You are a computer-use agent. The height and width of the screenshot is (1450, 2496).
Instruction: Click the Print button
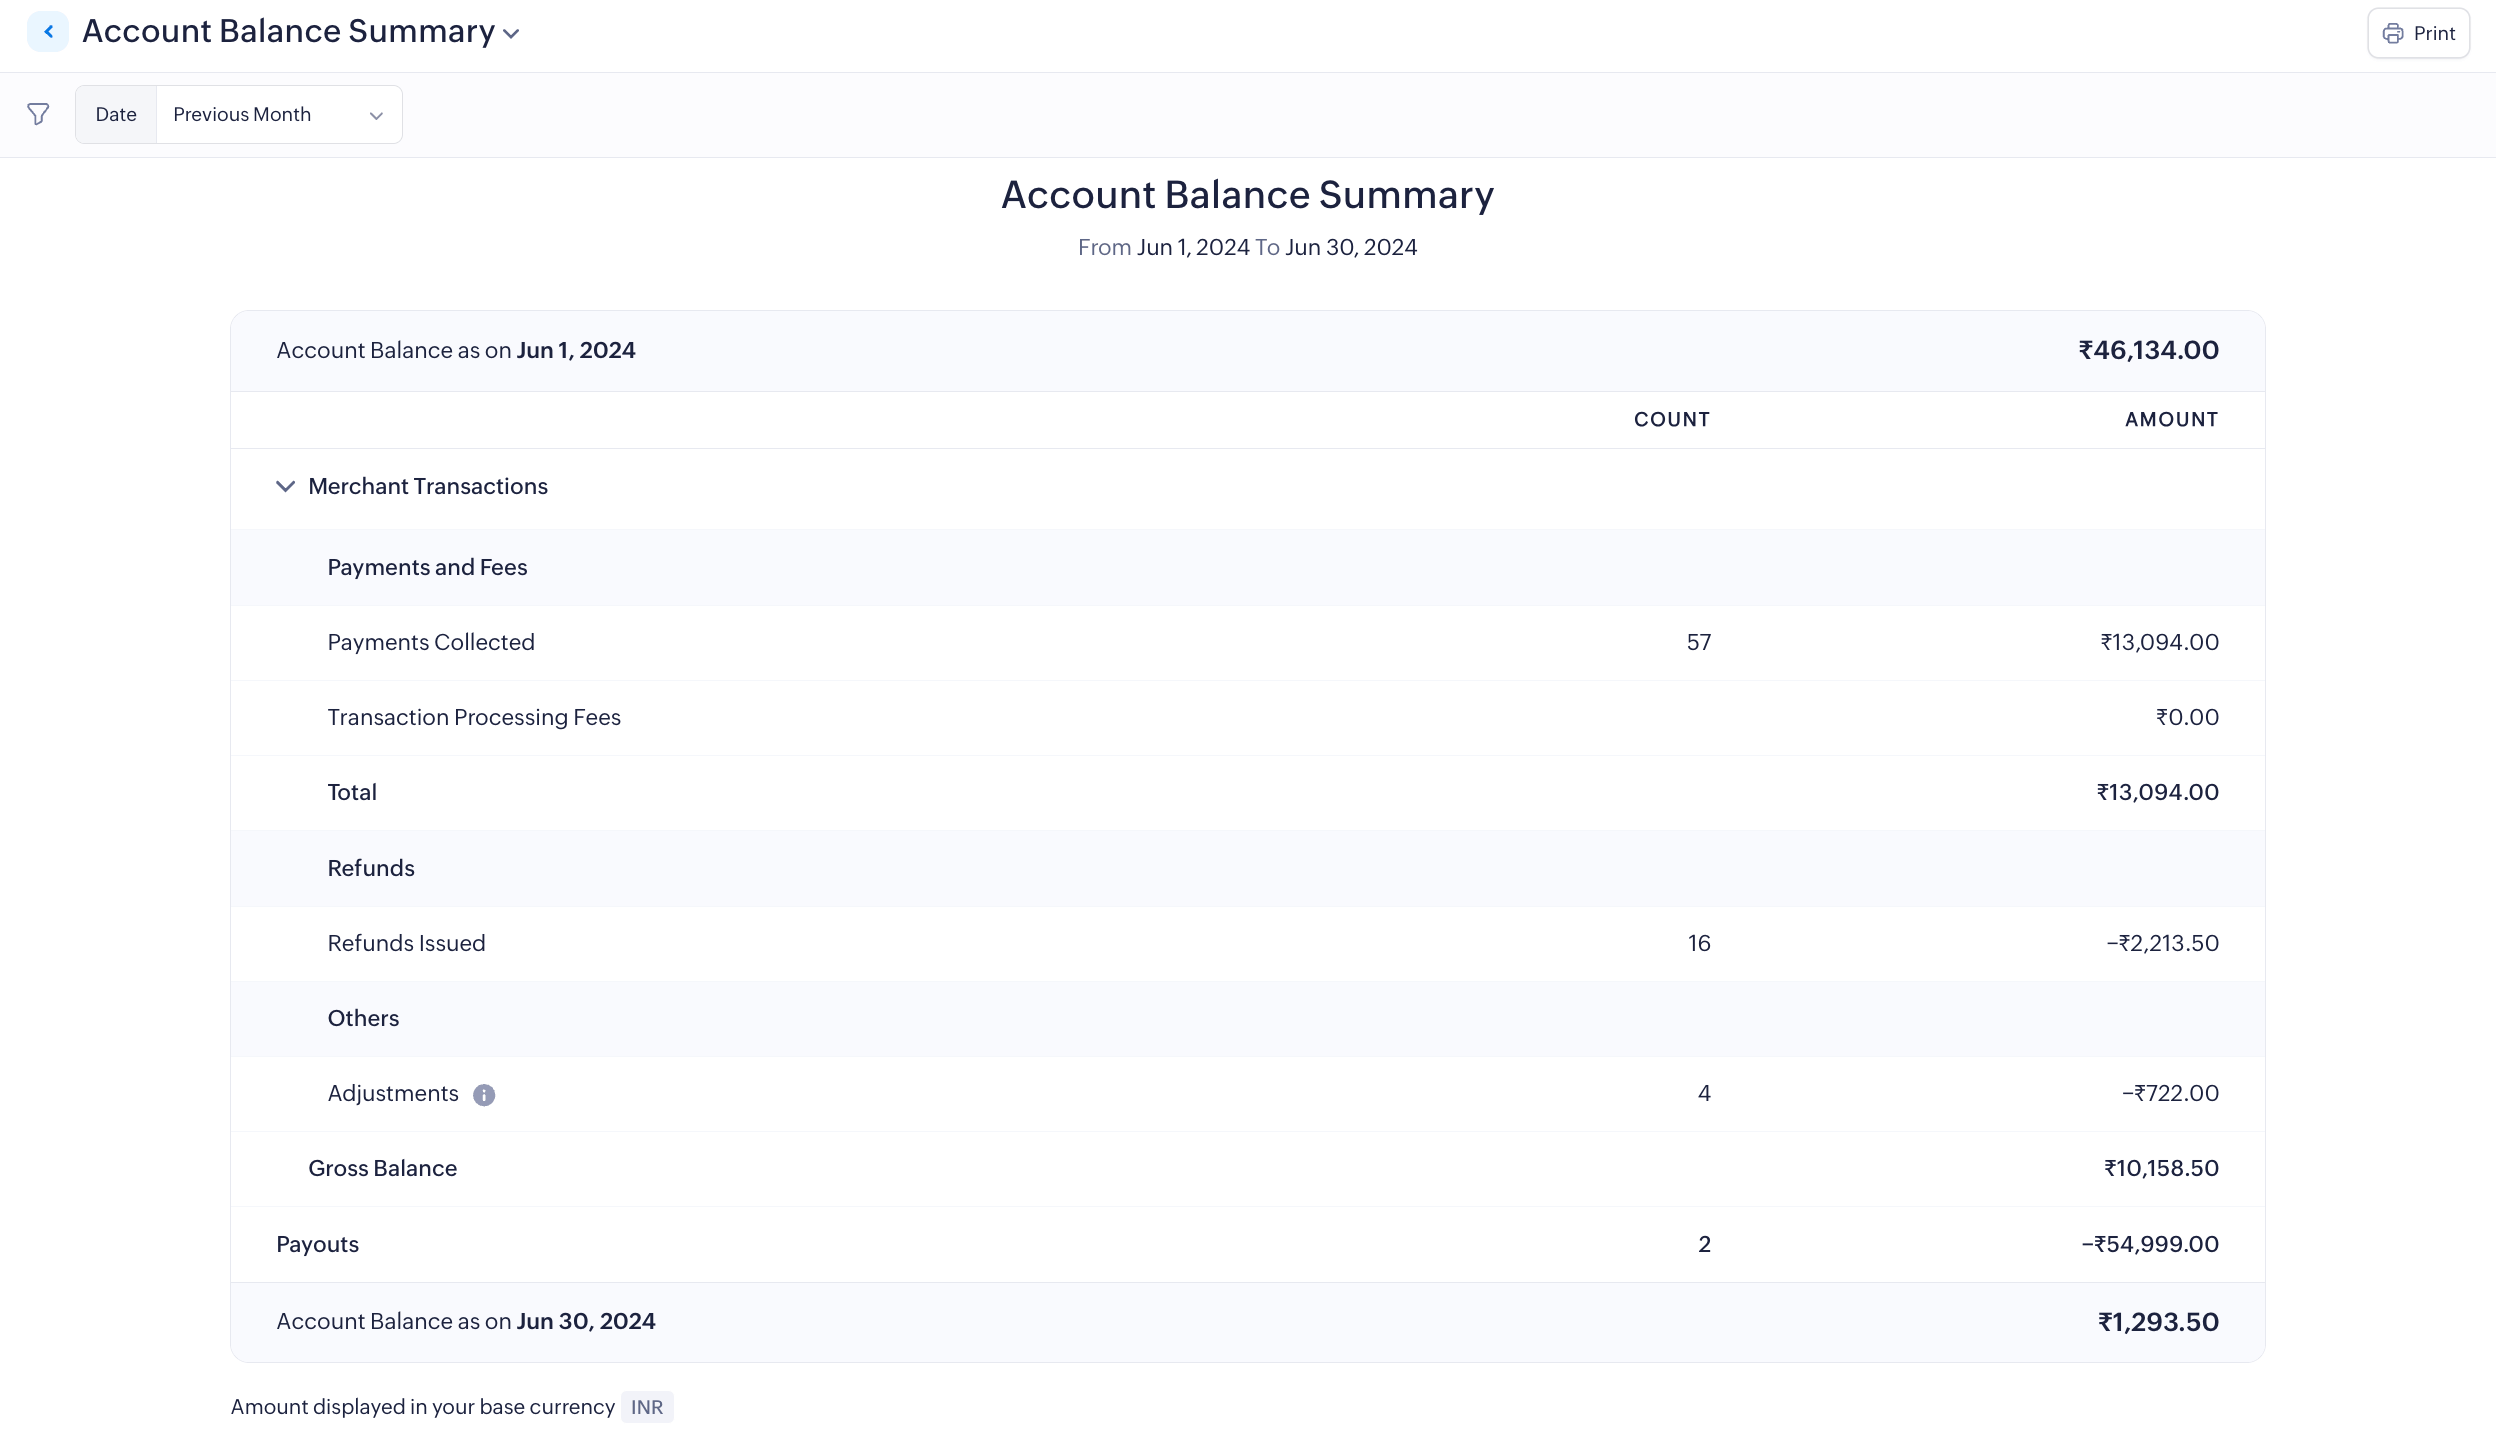(x=2418, y=34)
